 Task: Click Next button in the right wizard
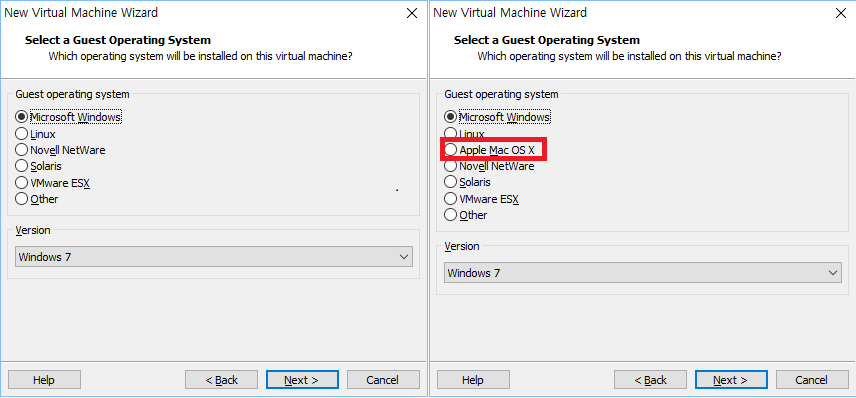point(732,380)
